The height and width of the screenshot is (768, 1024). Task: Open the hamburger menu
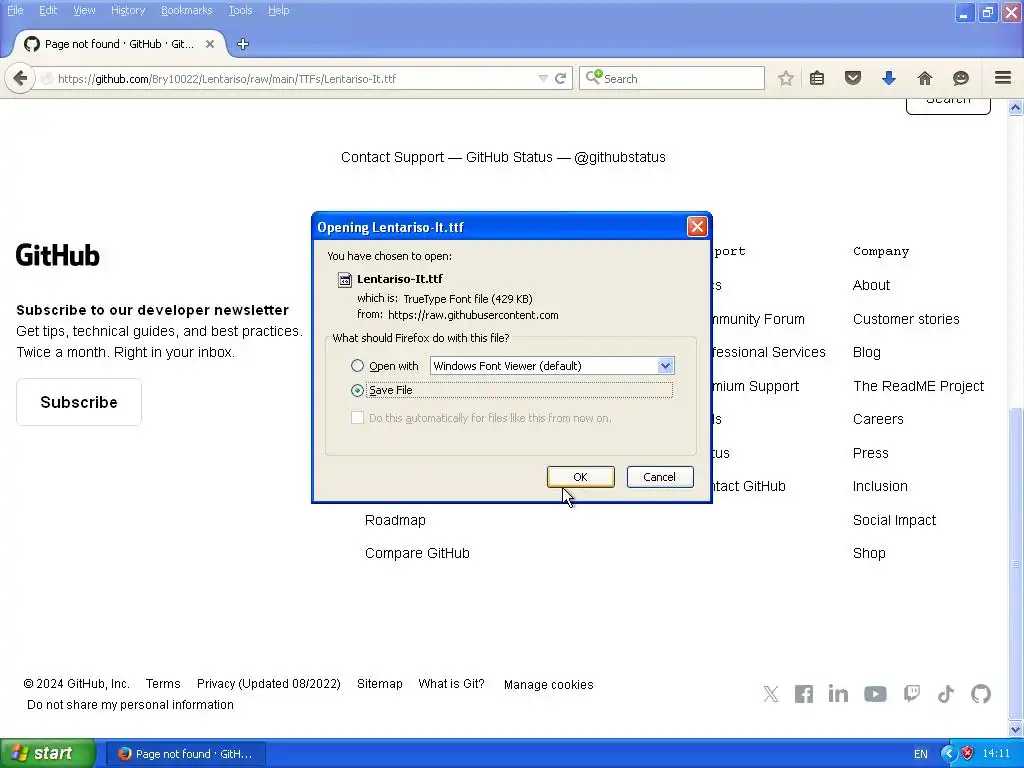[x=1003, y=78]
